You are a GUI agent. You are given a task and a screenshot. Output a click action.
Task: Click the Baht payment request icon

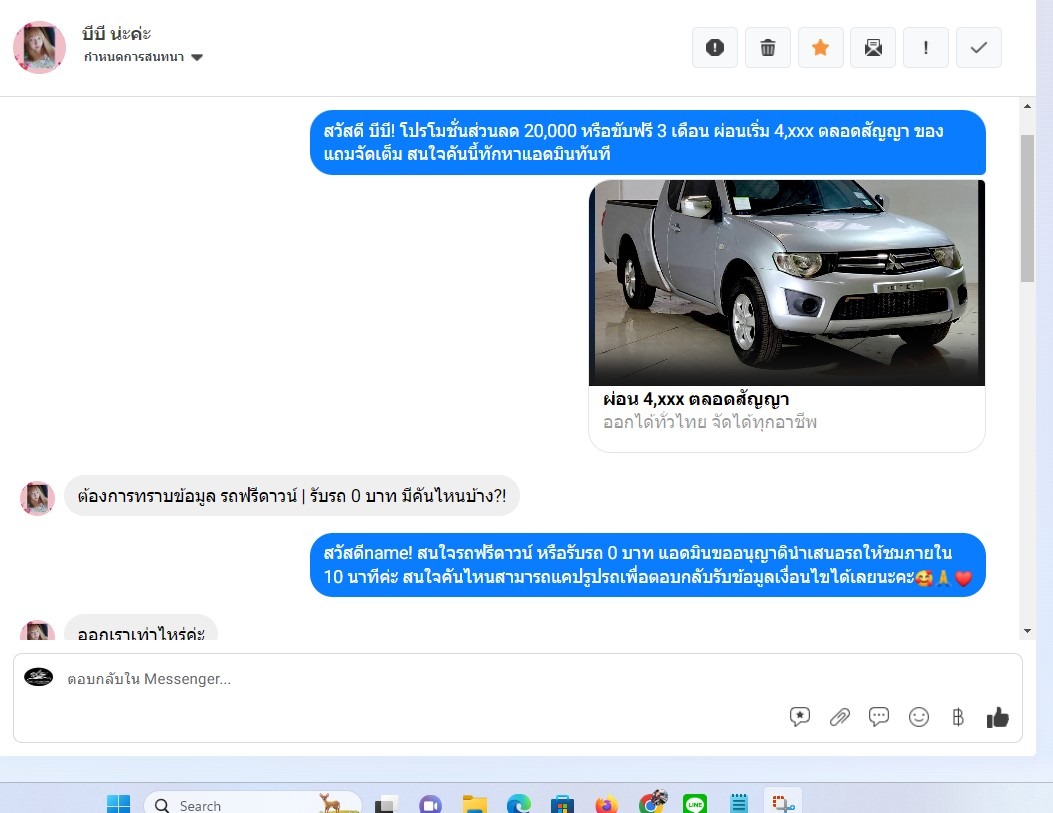(x=958, y=717)
